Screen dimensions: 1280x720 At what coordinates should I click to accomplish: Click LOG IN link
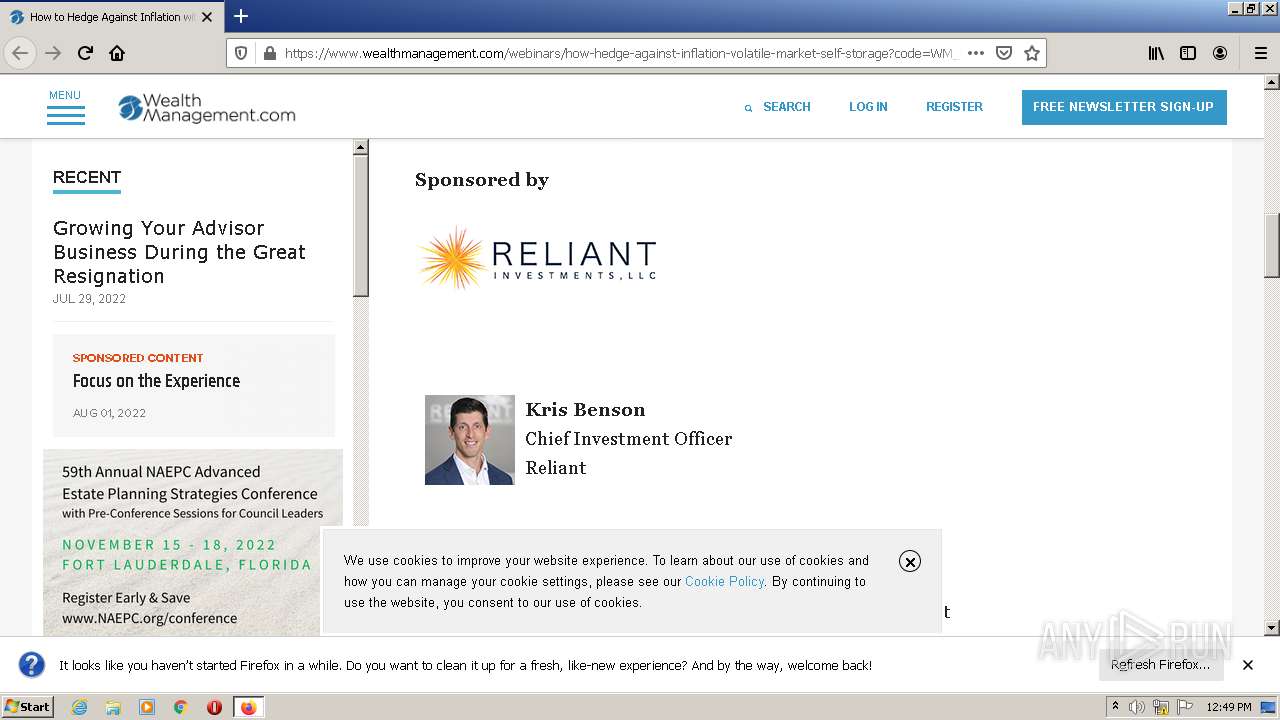[x=868, y=107]
